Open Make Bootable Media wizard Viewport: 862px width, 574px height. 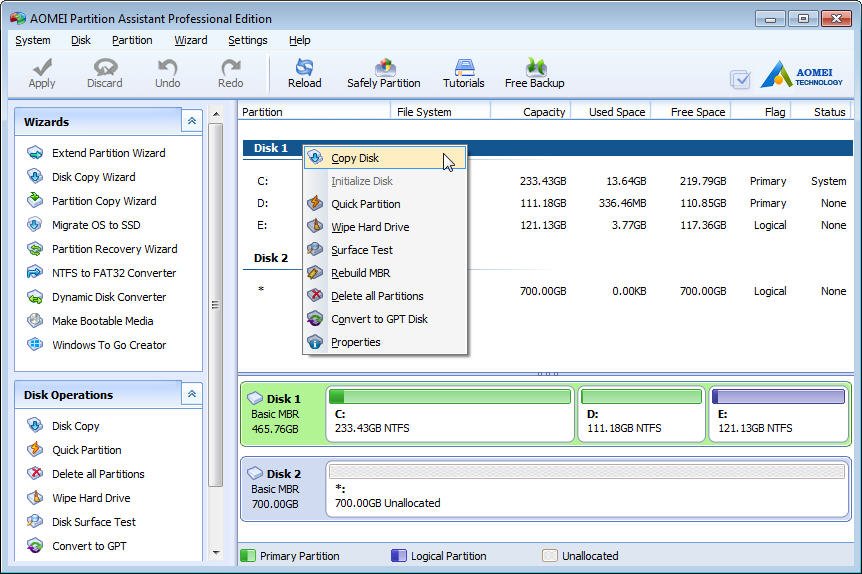(x=102, y=321)
